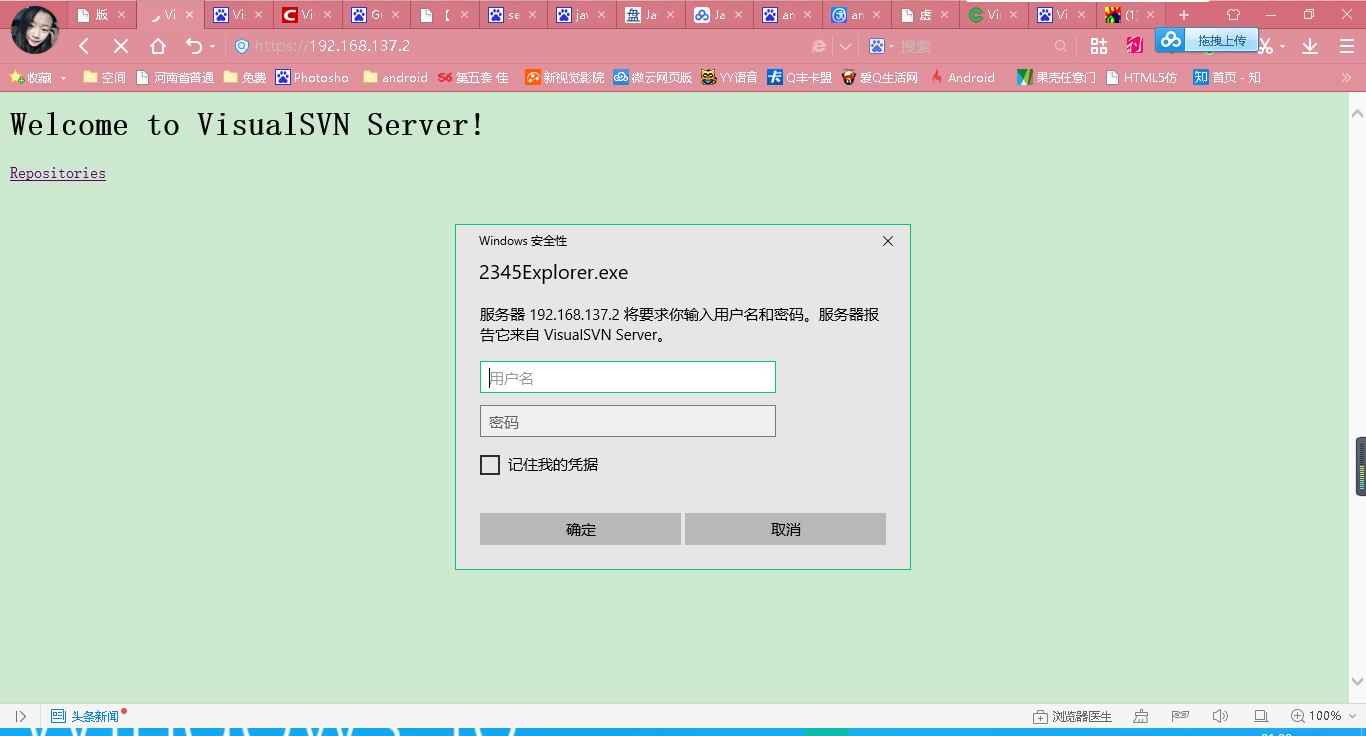Open 浏览器医生 in the status bar
1366x736 pixels.
1072,716
